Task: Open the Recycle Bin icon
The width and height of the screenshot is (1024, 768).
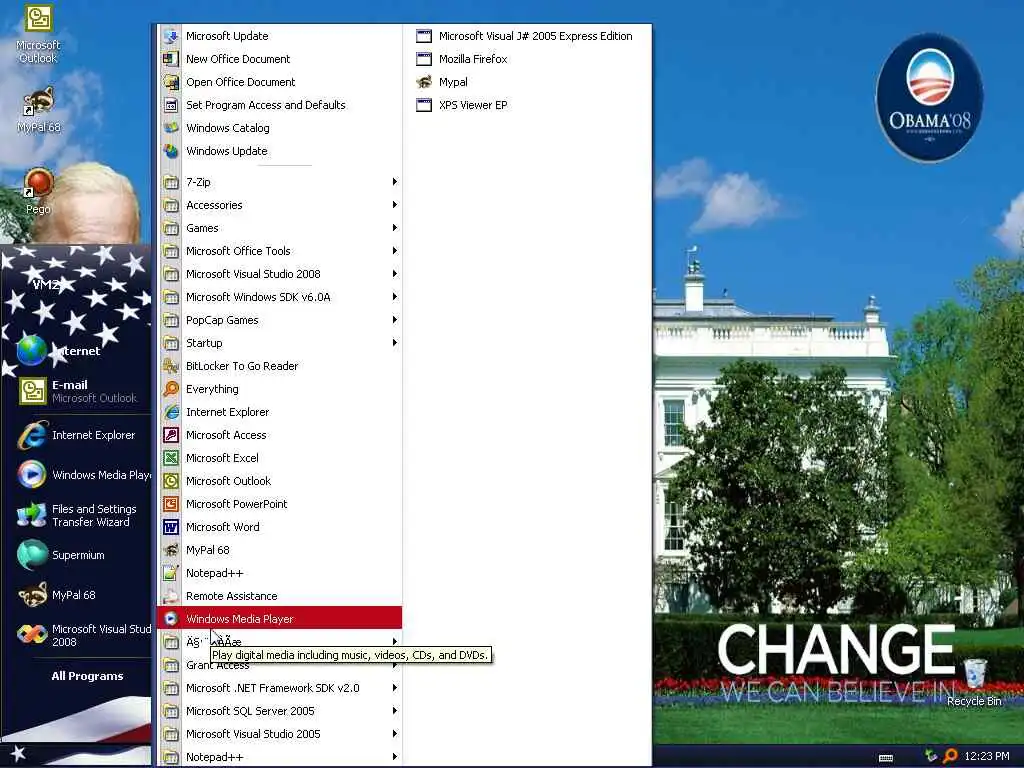Action: [x=974, y=682]
